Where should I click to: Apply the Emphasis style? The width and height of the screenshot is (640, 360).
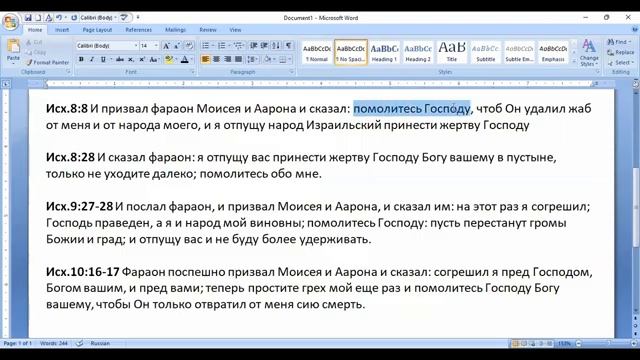point(553,52)
